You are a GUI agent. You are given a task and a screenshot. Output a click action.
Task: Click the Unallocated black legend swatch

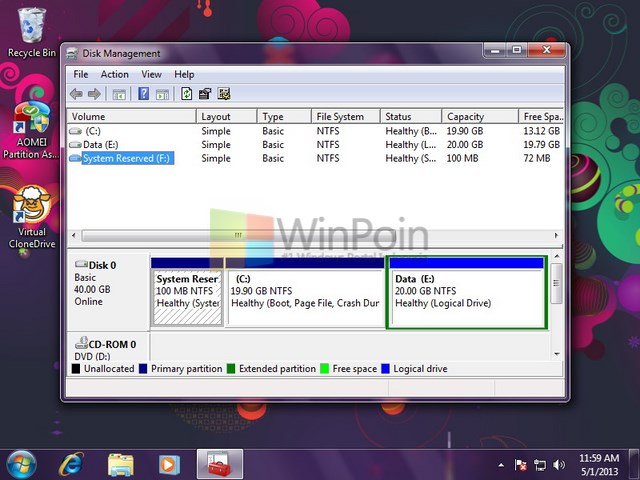pyautogui.click(x=76, y=369)
